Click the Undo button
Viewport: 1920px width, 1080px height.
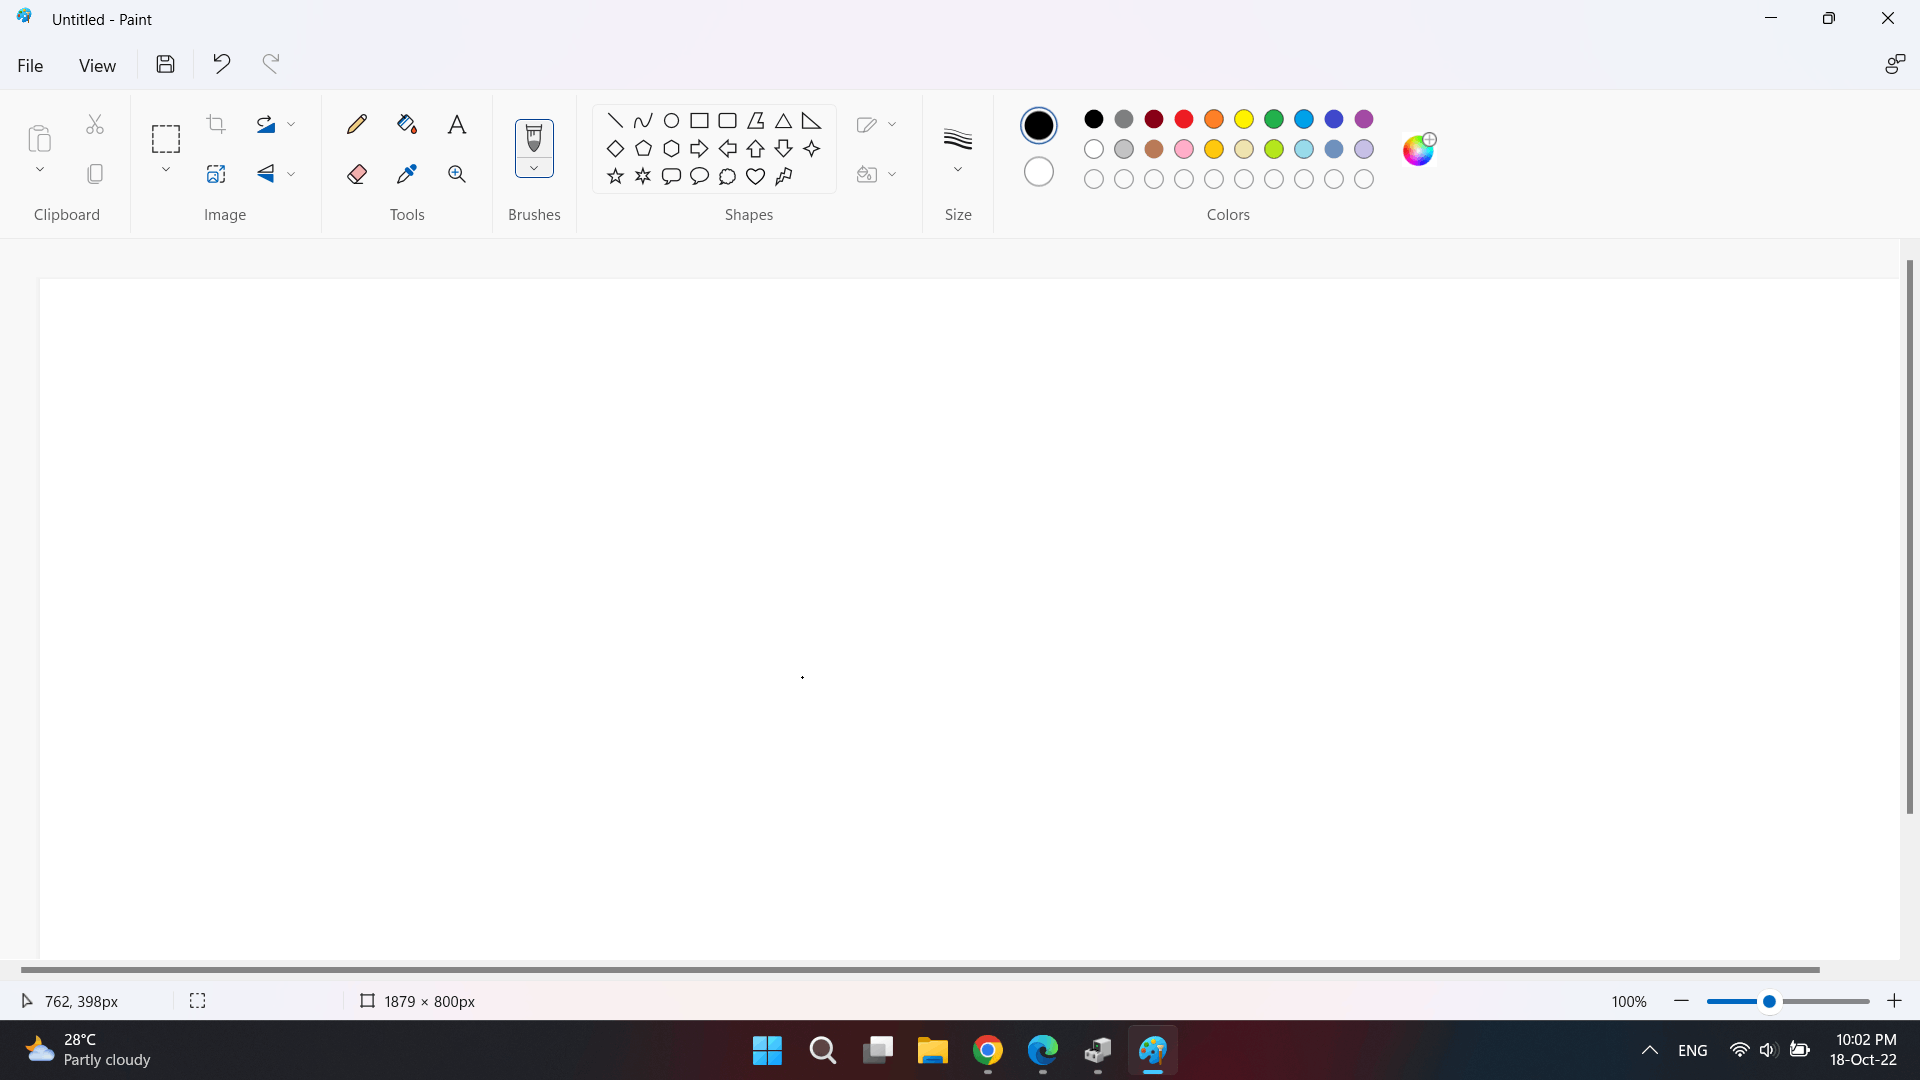pos(222,64)
